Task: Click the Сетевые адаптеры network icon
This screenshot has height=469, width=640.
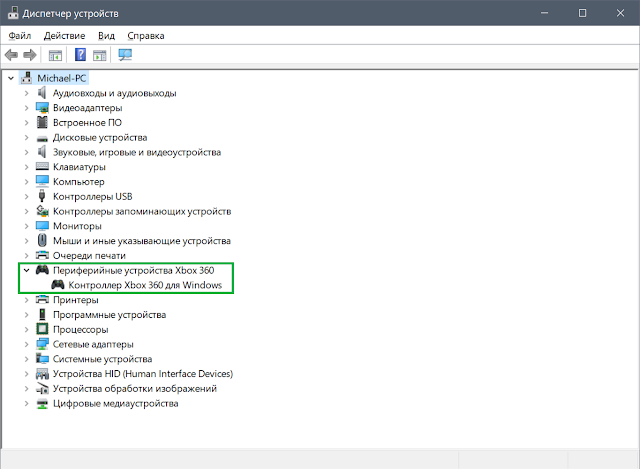Action: 42,344
